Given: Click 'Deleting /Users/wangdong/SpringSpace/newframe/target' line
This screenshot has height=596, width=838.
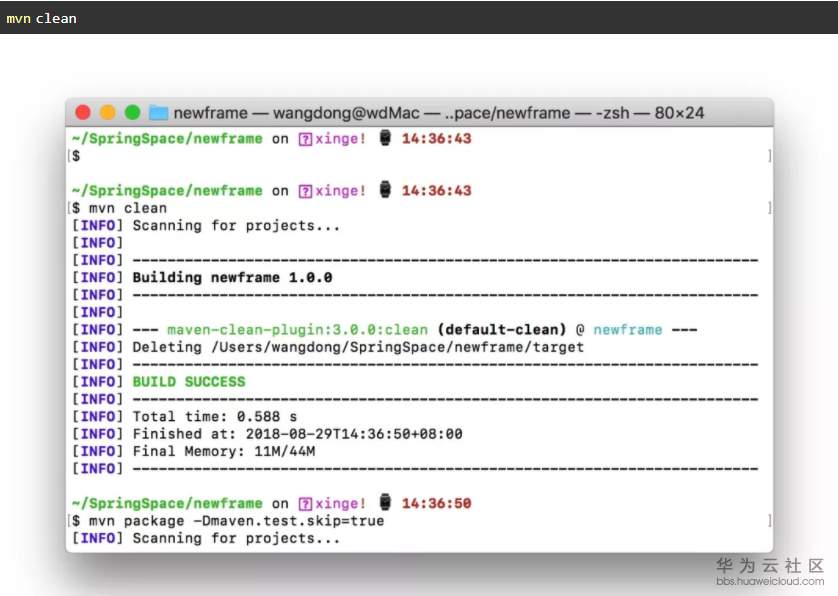Looking at the screenshot, I should click(x=358, y=347).
